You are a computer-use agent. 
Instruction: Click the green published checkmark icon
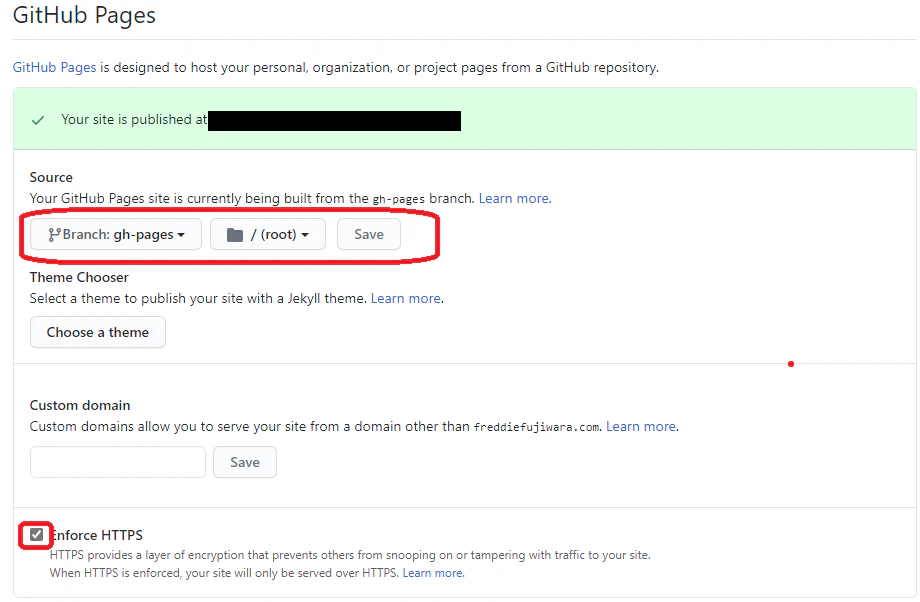coord(38,120)
